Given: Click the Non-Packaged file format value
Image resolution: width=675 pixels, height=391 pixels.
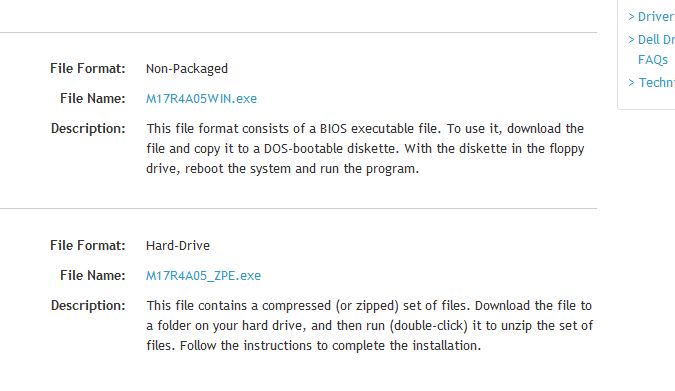Looking at the screenshot, I should pyautogui.click(x=187, y=69).
